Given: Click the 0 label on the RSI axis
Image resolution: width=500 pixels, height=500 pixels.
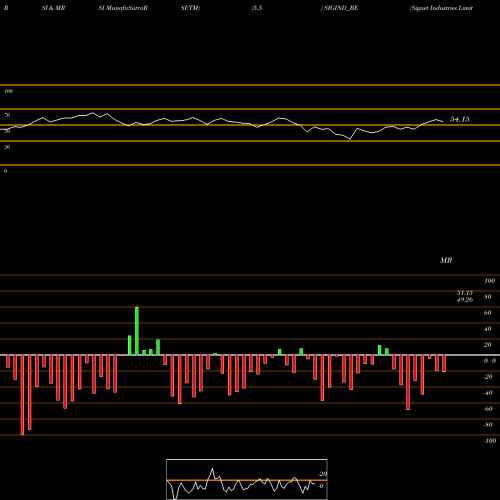Looking at the screenshot, I should click(x=5, y=171).
